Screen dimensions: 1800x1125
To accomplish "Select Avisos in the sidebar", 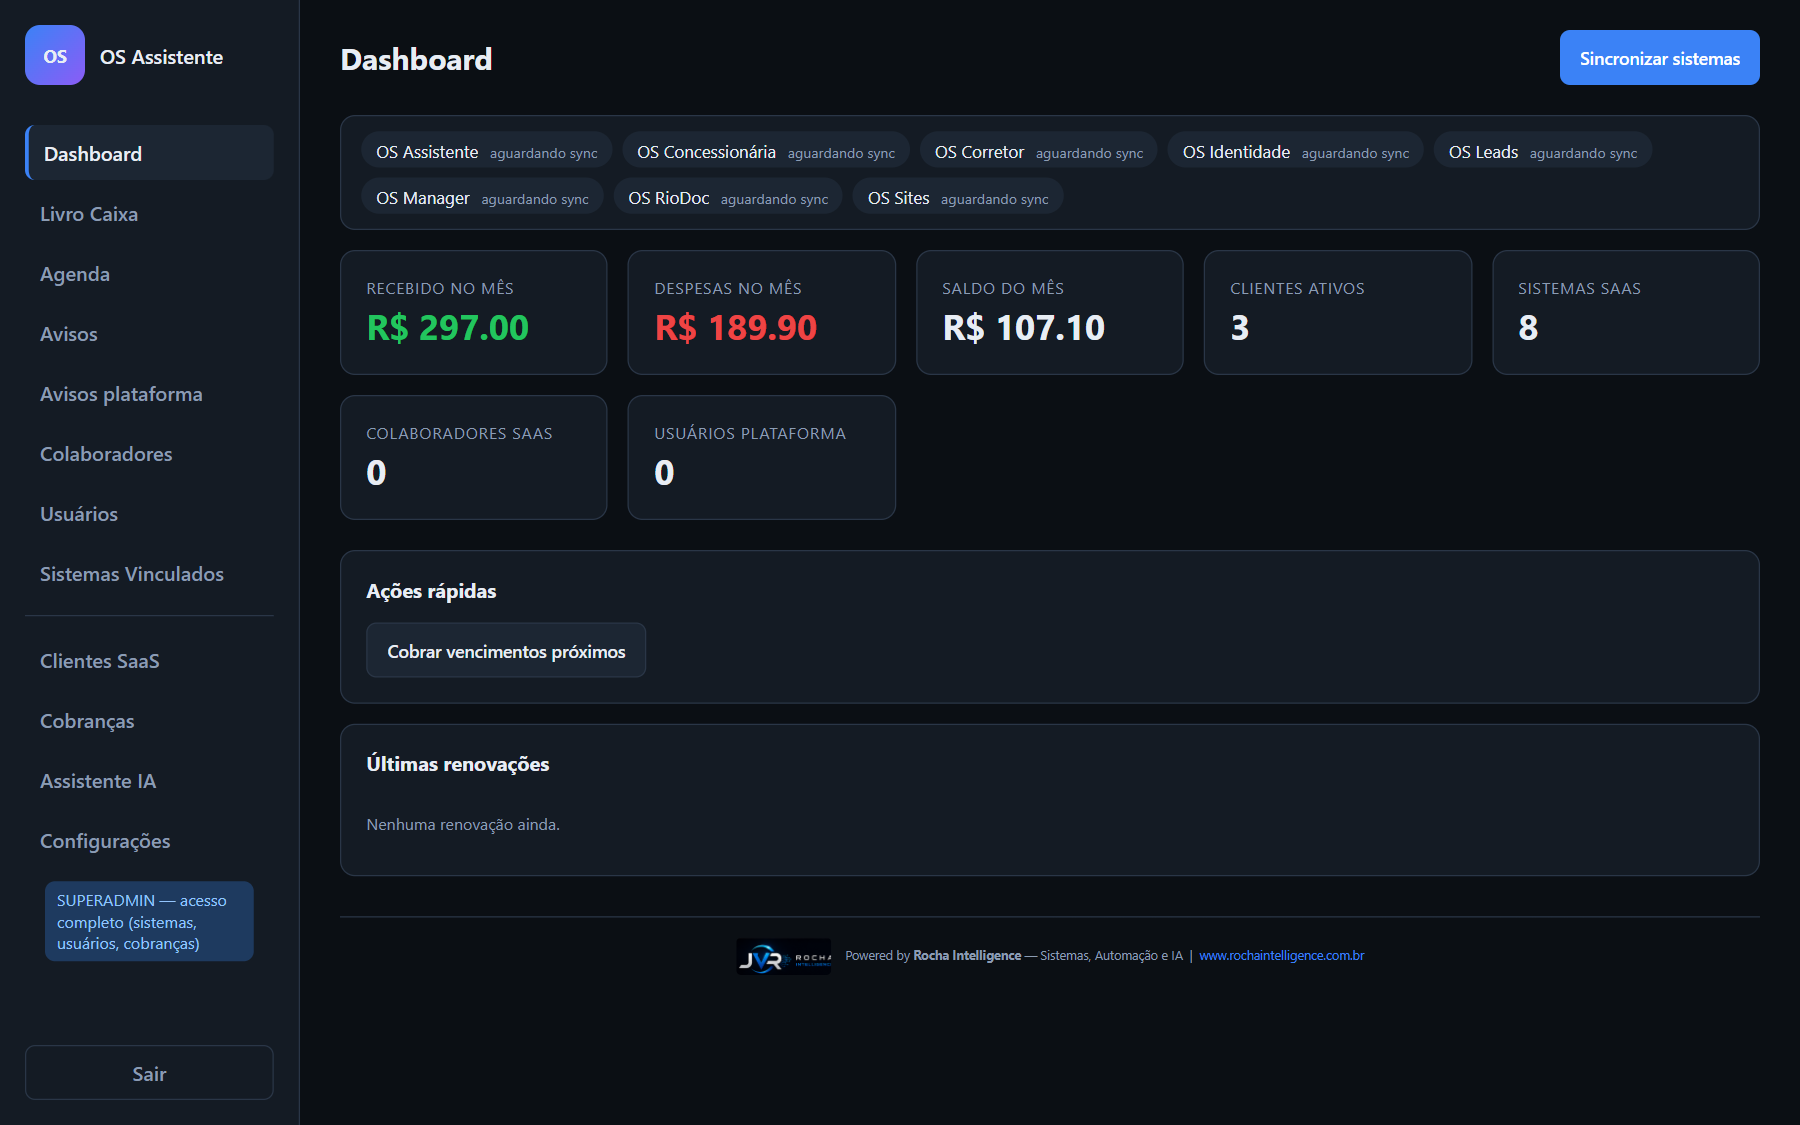I will [149, 334].
